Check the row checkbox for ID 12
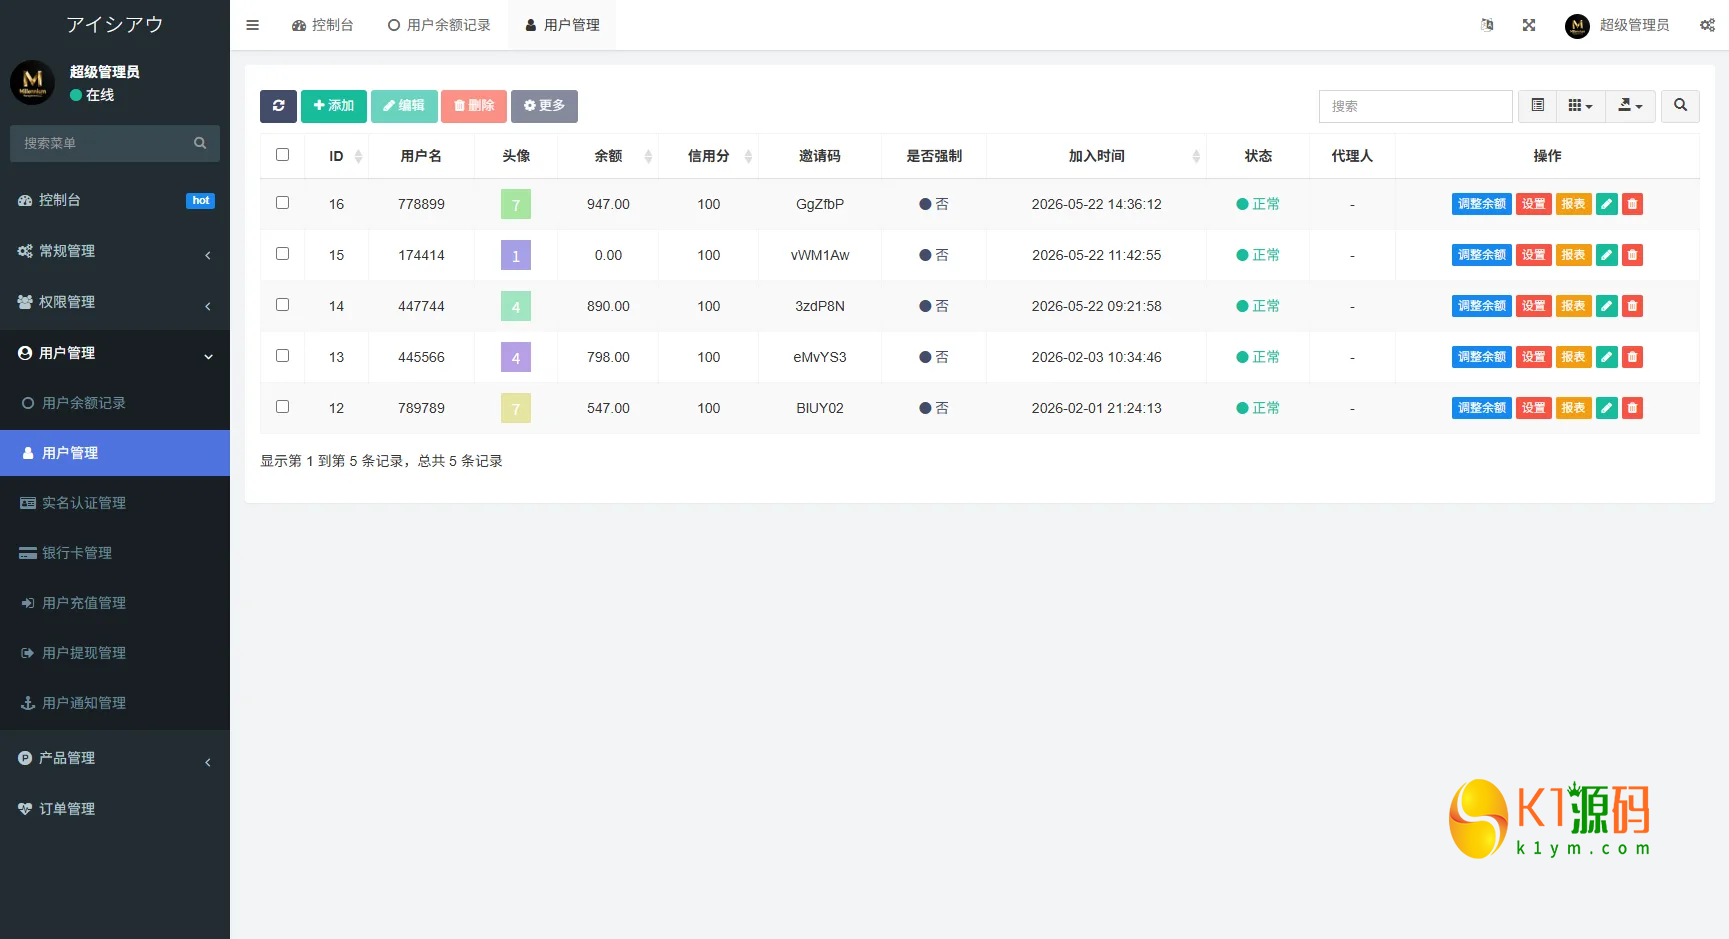This screenshot has height=939, width=1729. [x=282, y=407]
